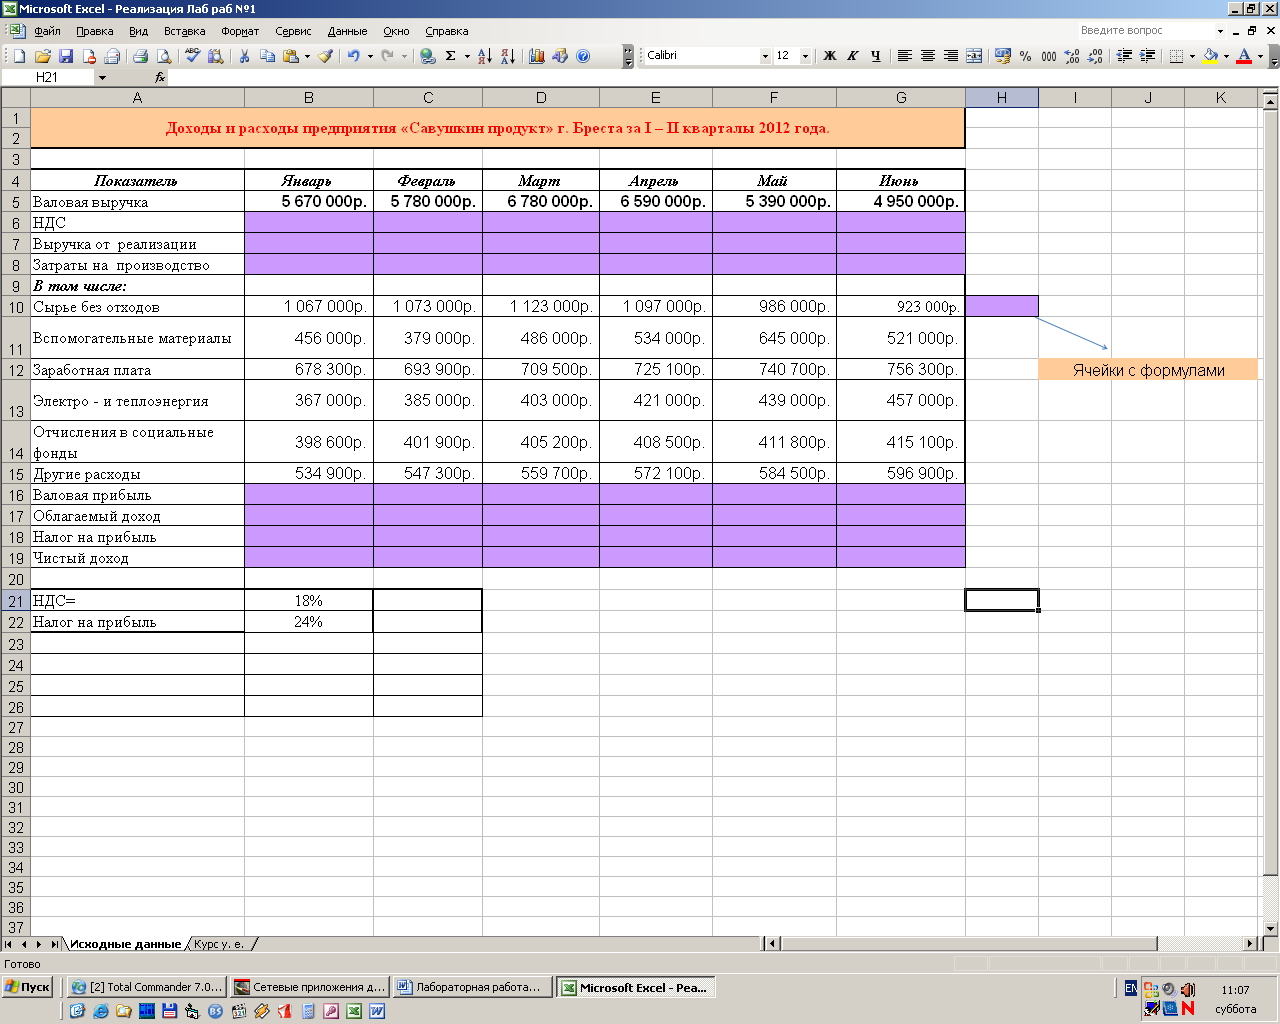Image resolution: width=1280 pixels, height=1024 pixels.
Task: Open Print Preview
Action: [164, 56]
